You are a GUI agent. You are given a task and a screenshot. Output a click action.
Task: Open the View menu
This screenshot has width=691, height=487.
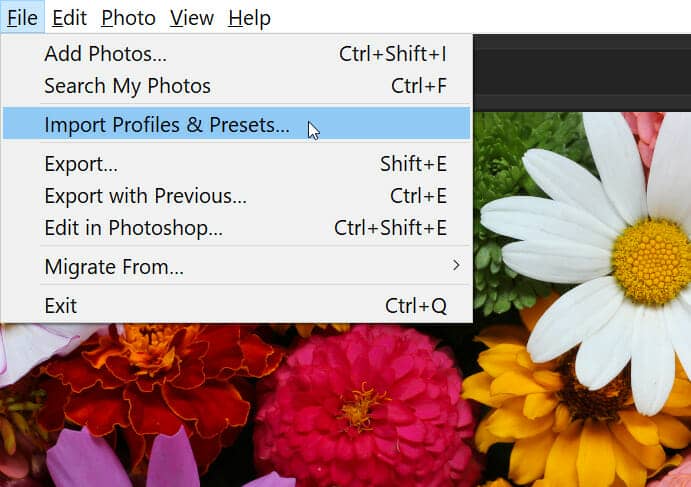(x=192, y=18)
